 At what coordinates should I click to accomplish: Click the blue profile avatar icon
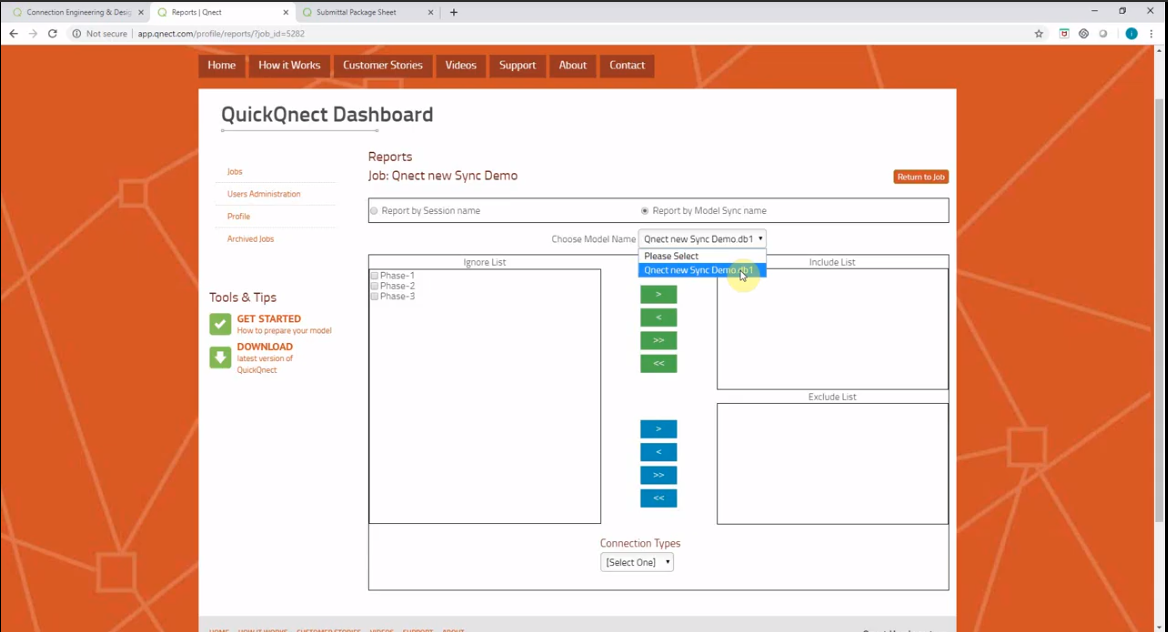pyautogui.click(x=1132, y=34)
